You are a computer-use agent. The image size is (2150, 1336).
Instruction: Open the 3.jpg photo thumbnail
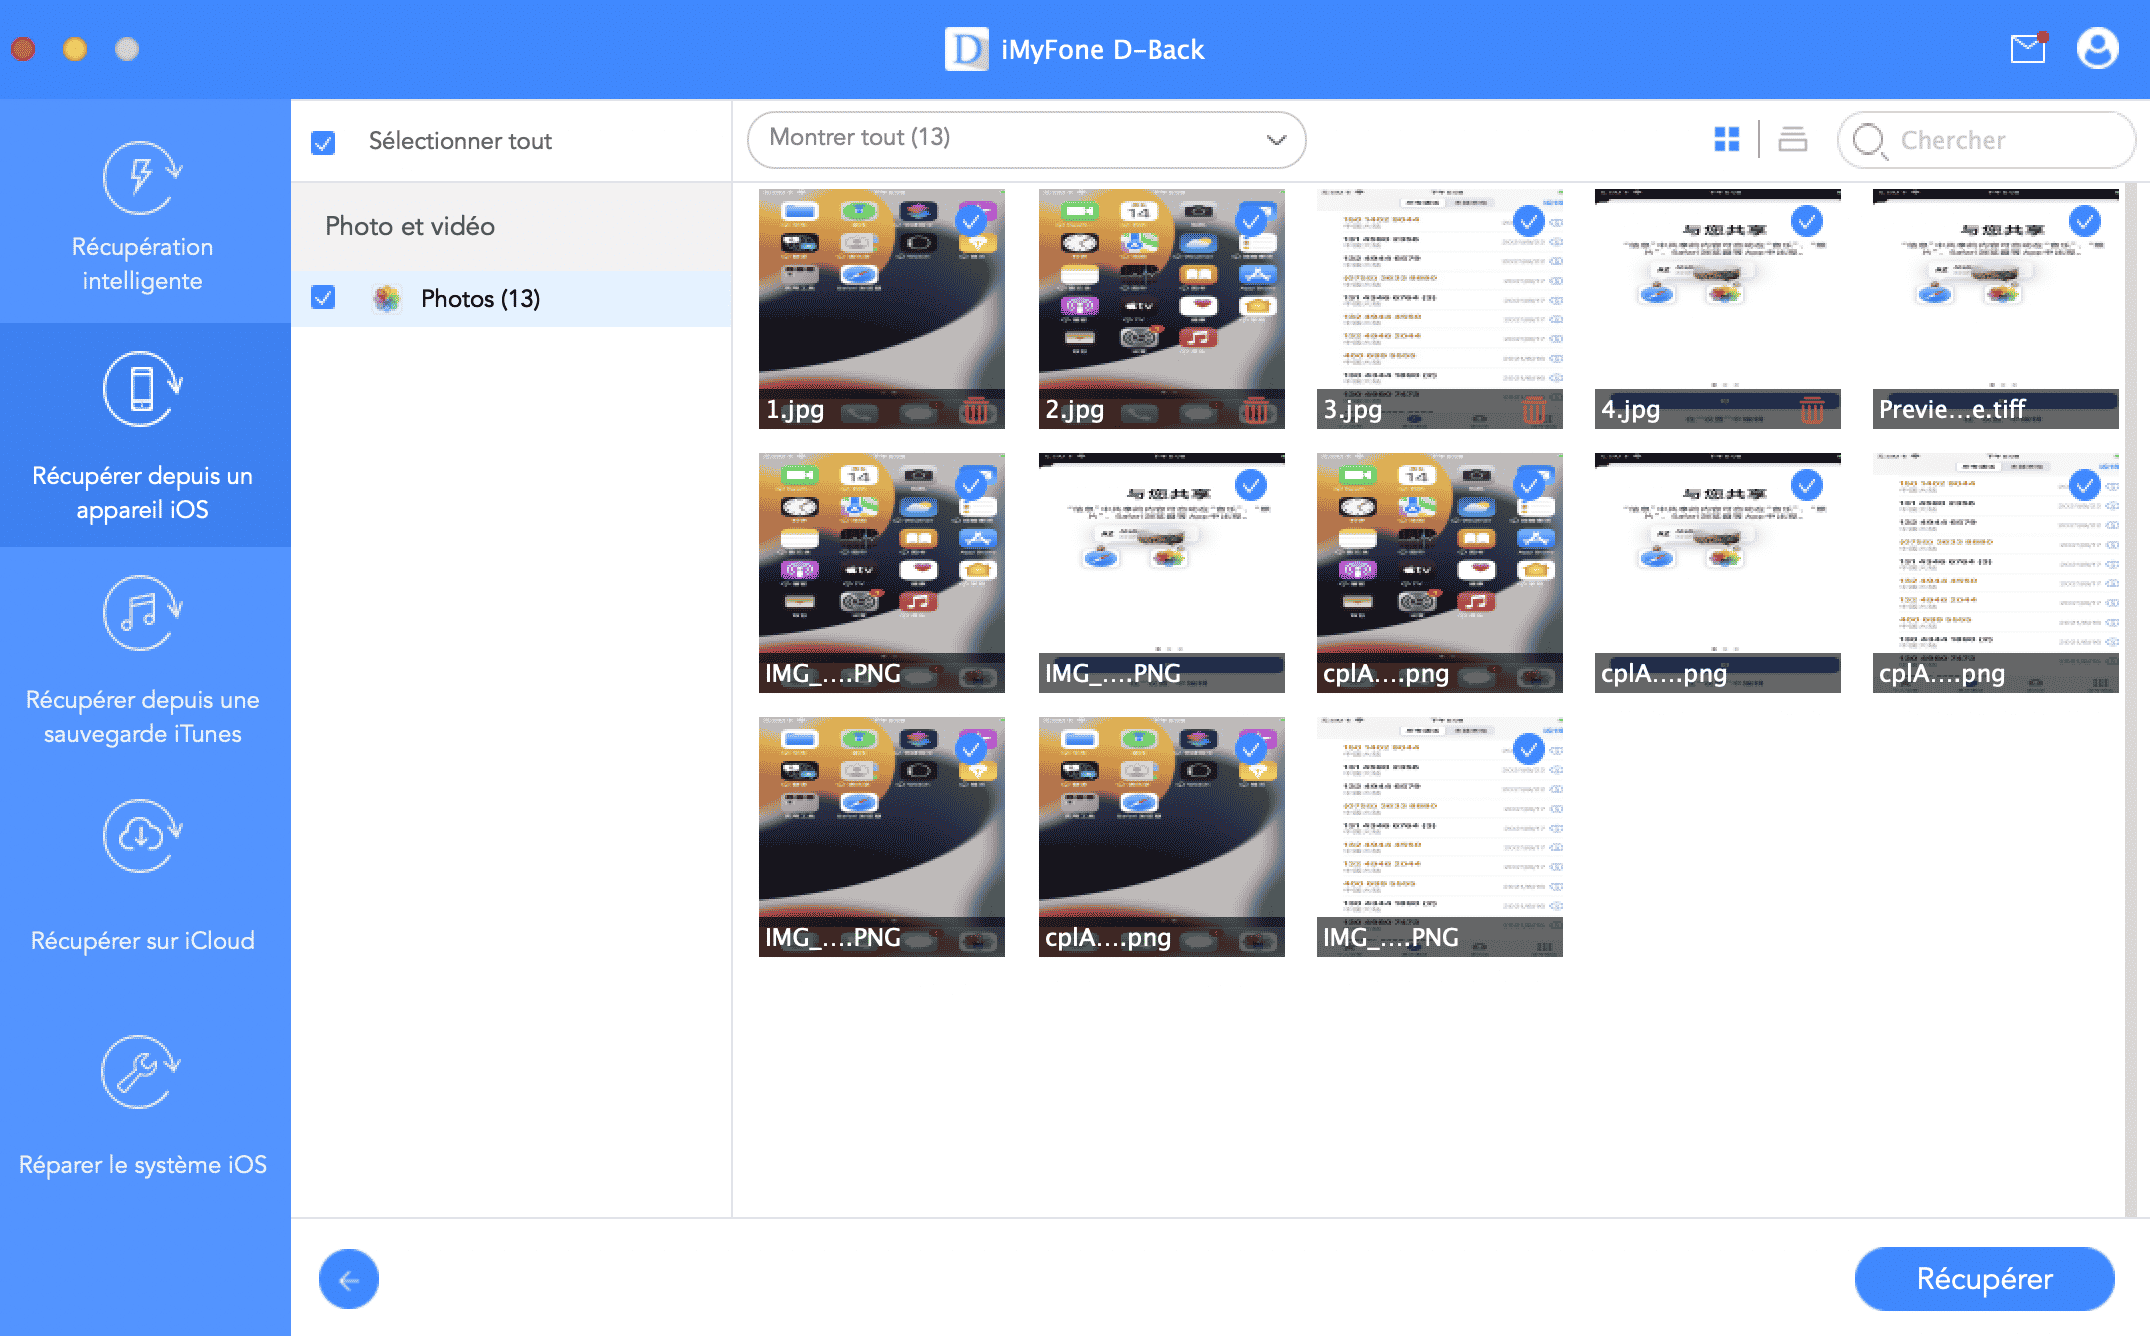click(1440, 309)
